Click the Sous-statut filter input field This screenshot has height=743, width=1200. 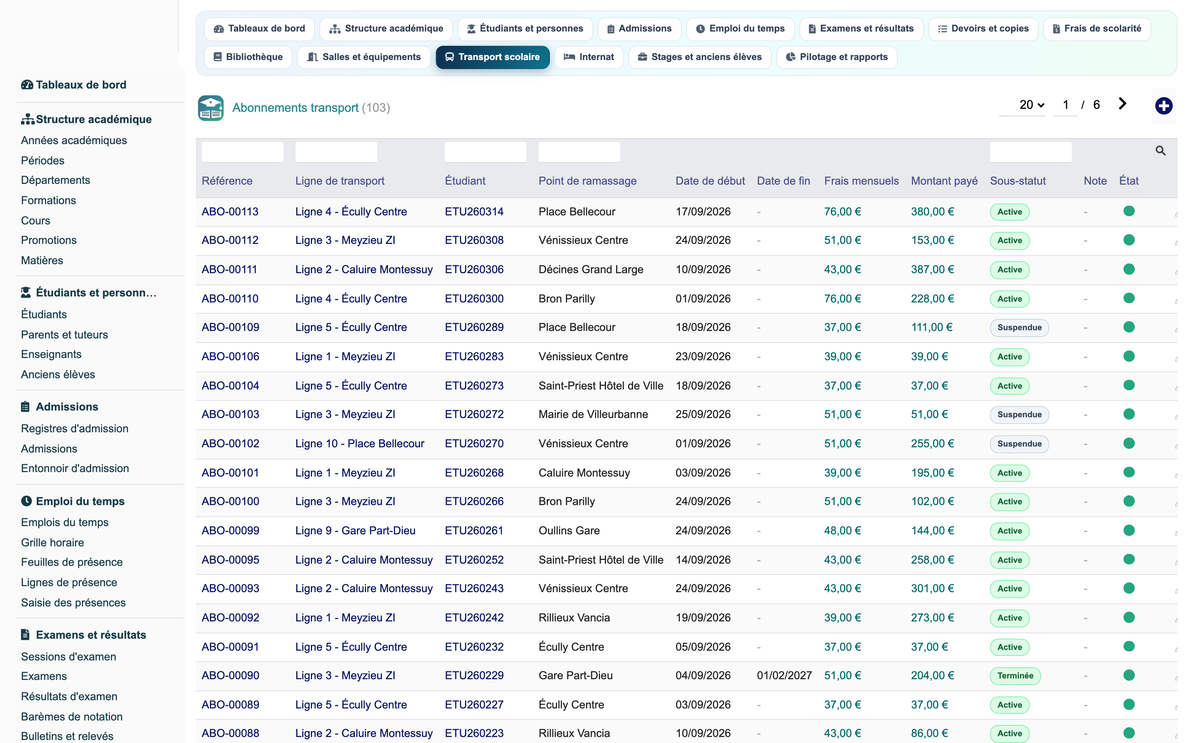(x=1030, y=152)
